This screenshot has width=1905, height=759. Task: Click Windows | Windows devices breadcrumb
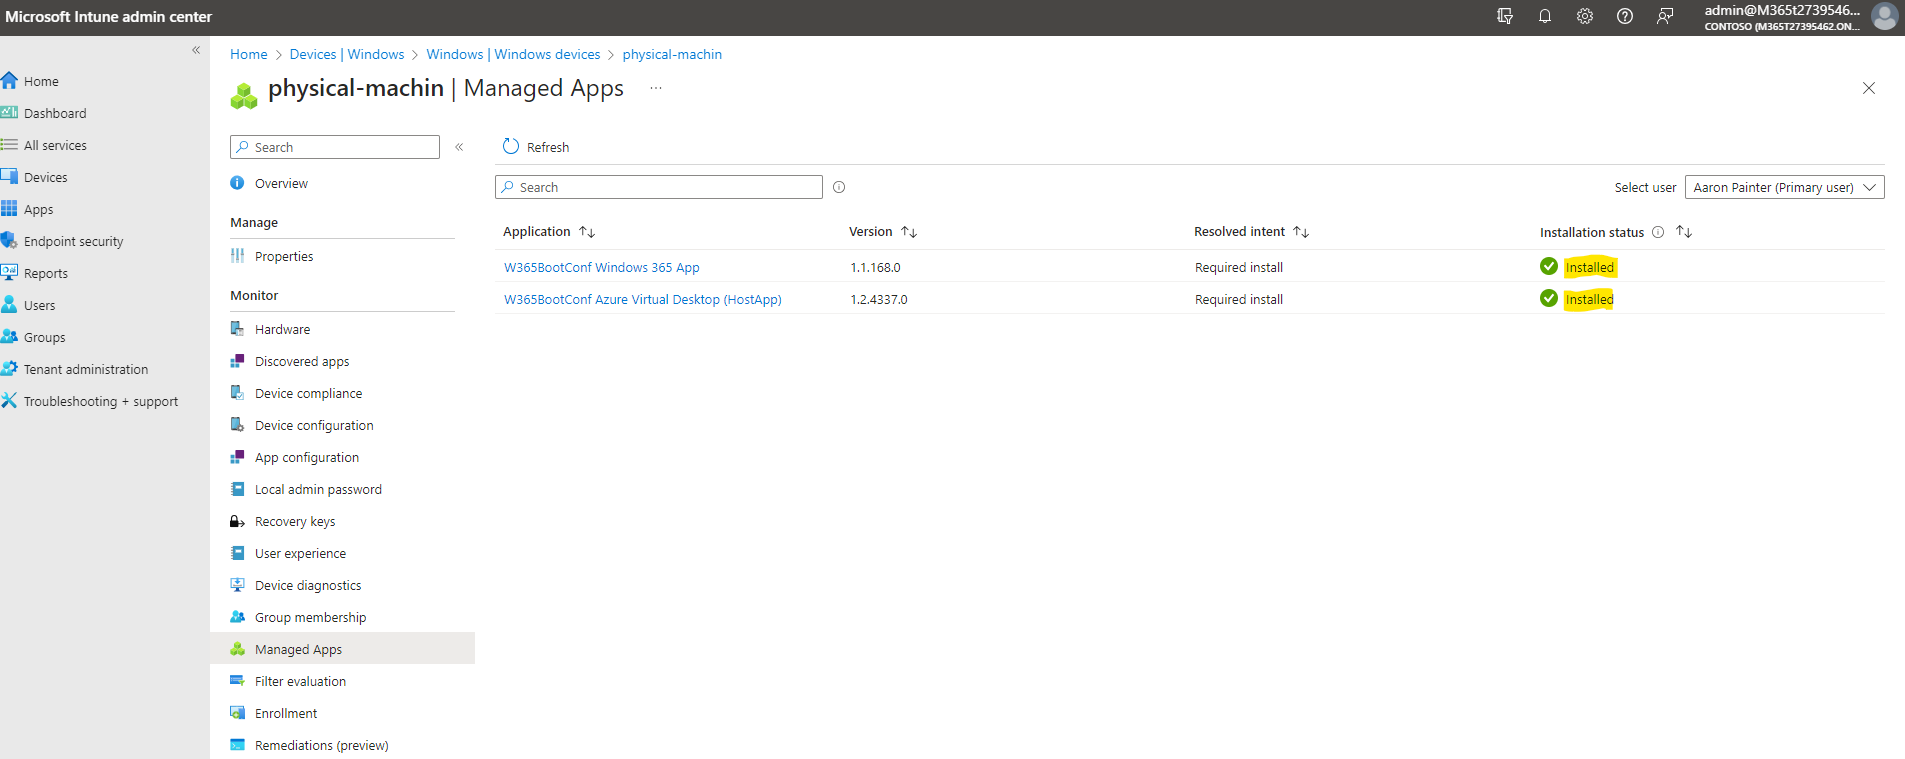513,54
